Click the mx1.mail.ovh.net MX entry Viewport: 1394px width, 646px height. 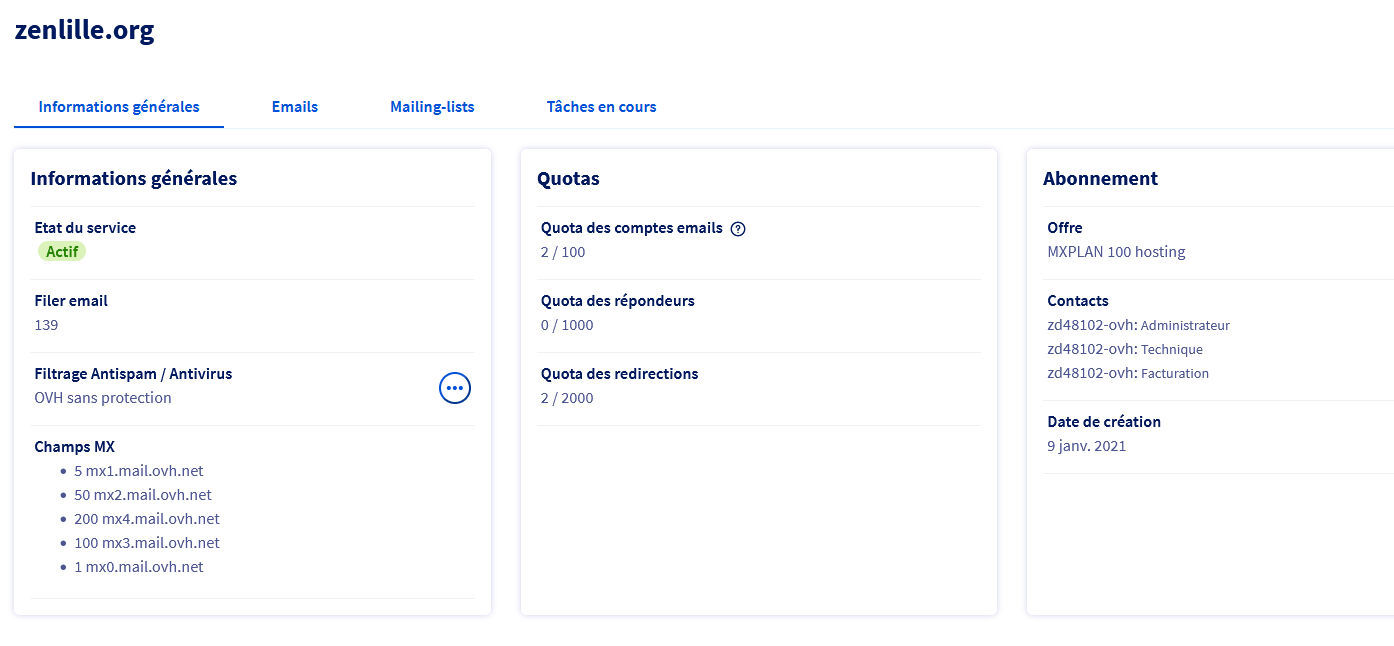coord(138,471)
